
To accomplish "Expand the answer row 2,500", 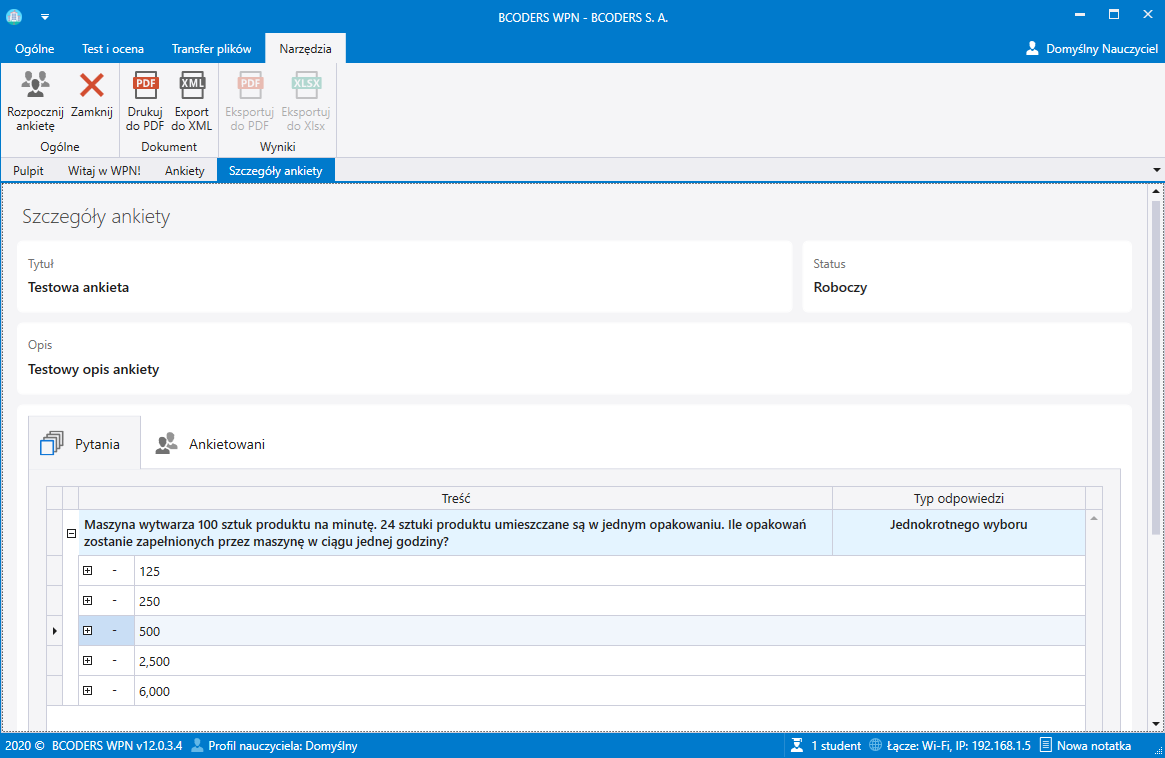I will 88,661.
